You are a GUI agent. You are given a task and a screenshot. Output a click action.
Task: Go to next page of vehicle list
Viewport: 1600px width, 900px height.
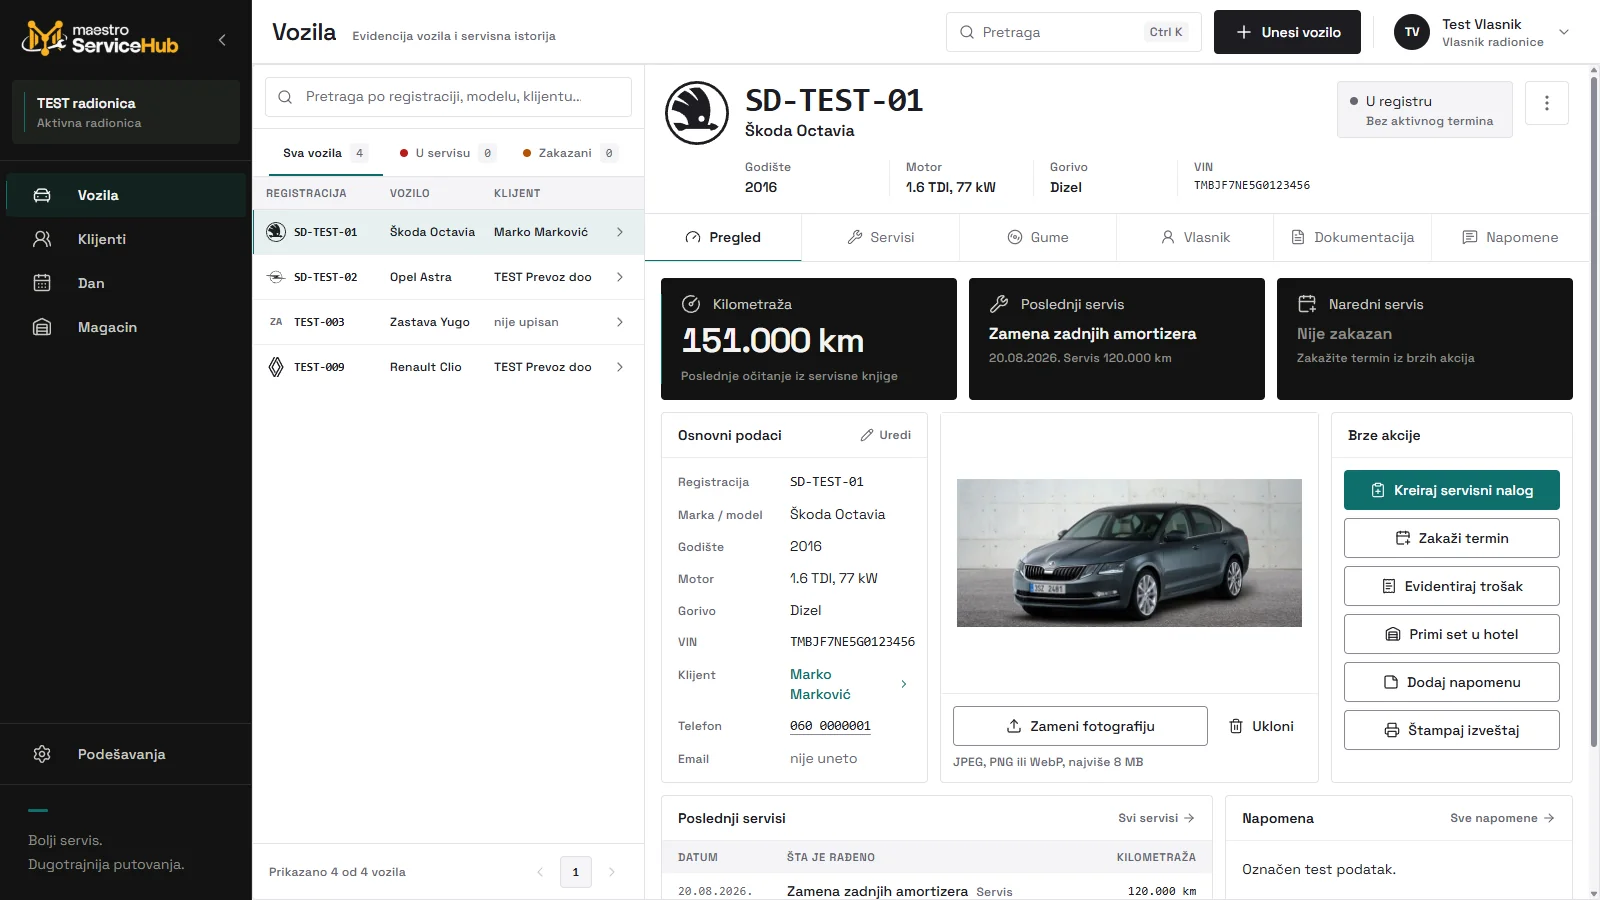point(612,872)
